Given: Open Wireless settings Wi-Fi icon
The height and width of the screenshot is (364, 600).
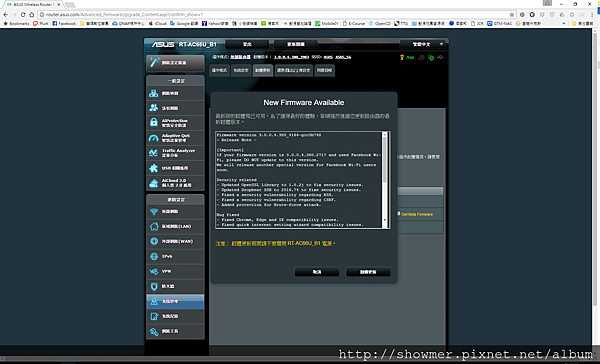Looking at the screenshot, I should coord(154,211).
